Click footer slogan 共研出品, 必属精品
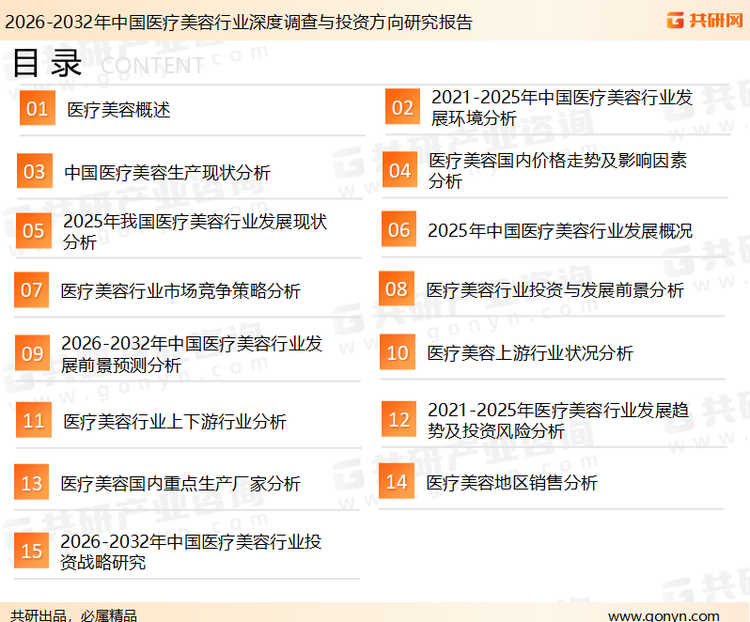 point(74,615)
